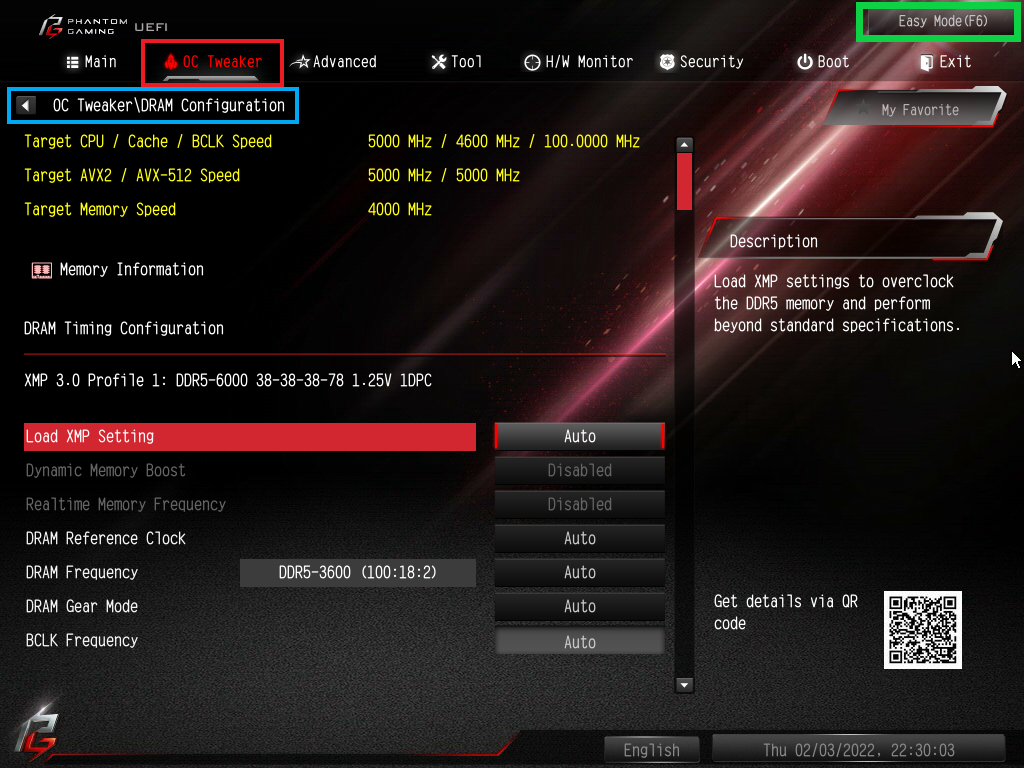This screenshot has height=768, width=1024.
Task: Click the Security shield icon
Action: 667,62
